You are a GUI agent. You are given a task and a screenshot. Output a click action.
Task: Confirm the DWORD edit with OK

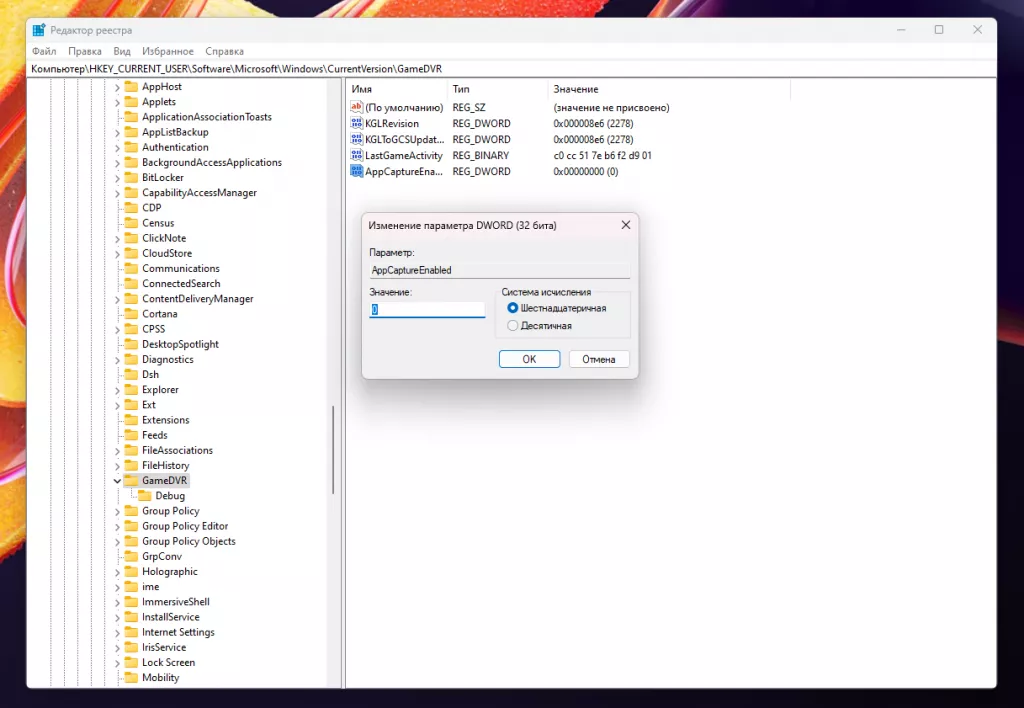(529, 359)
